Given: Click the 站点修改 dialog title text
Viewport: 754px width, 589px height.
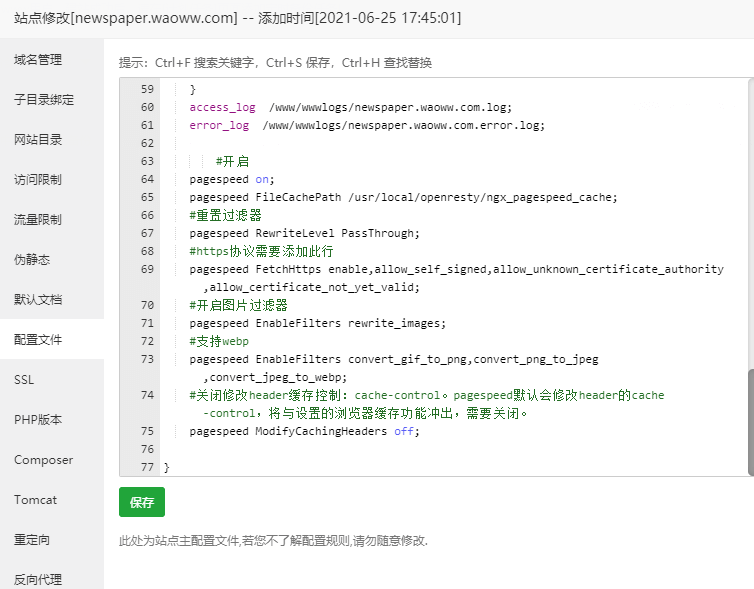Looking at the screenshot, I should [238, 18].
